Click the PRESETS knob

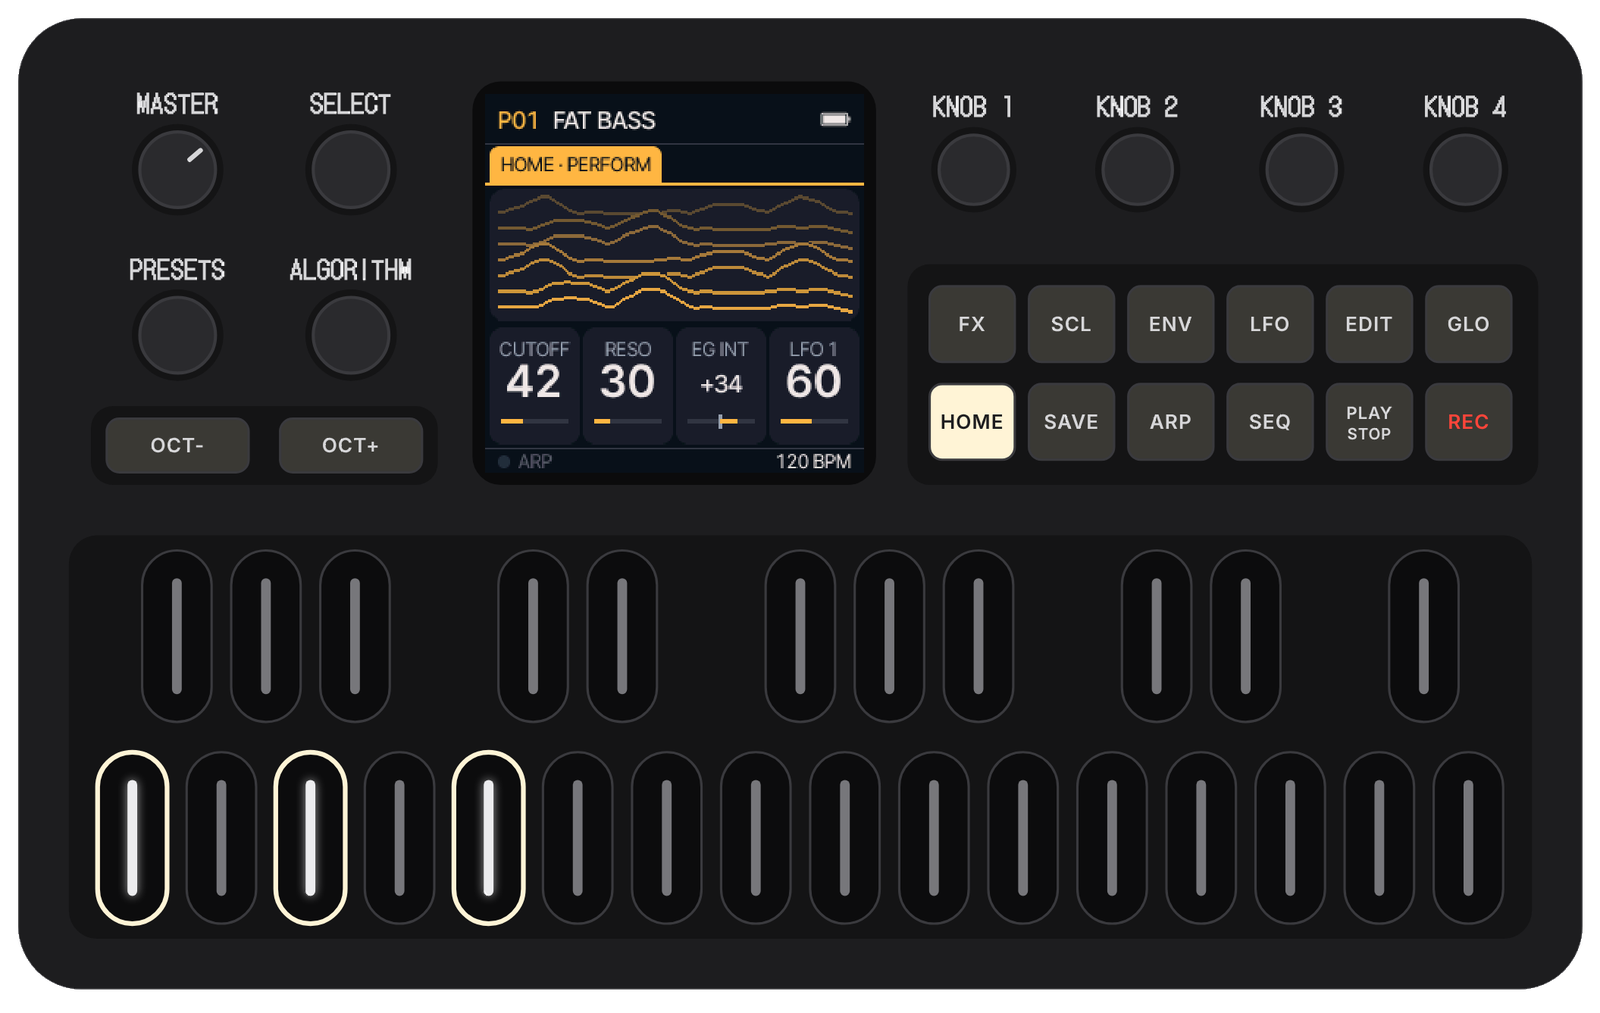click(177, 336)
